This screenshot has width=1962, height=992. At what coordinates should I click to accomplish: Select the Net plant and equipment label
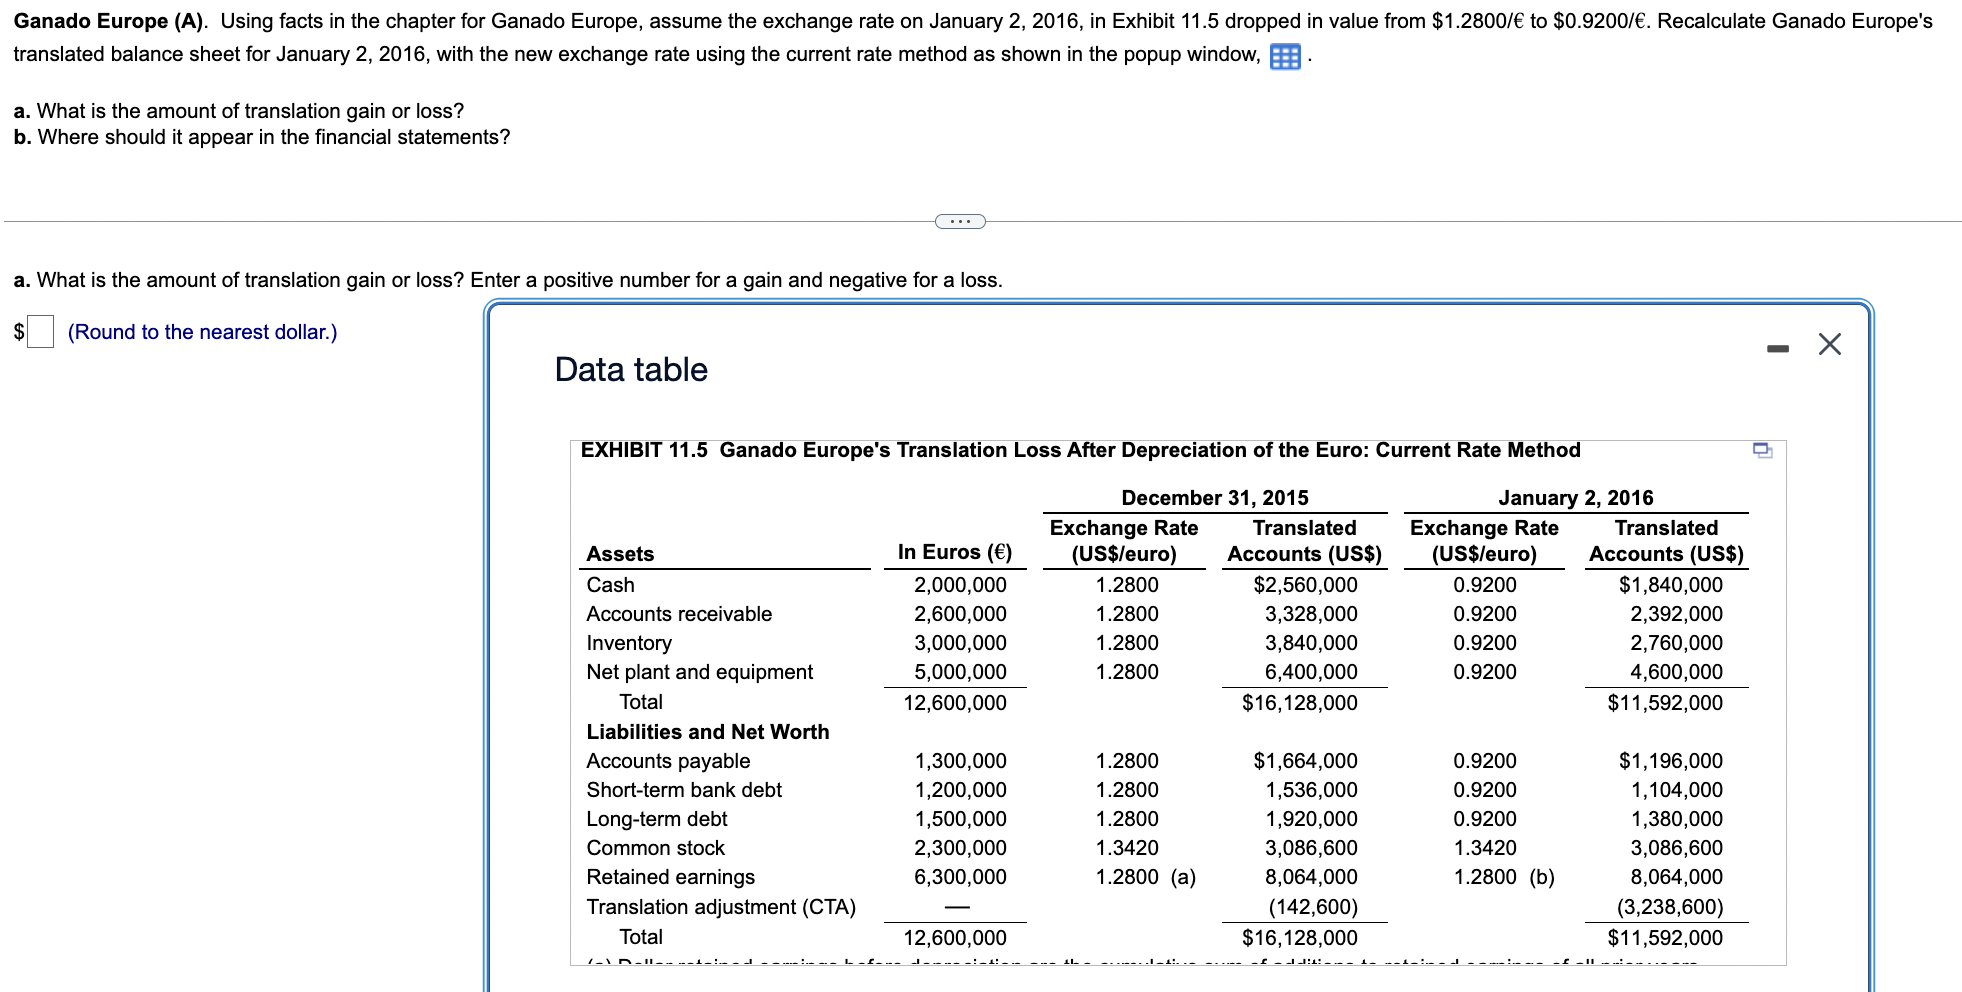pyautogui.click(x=699, y=671)
